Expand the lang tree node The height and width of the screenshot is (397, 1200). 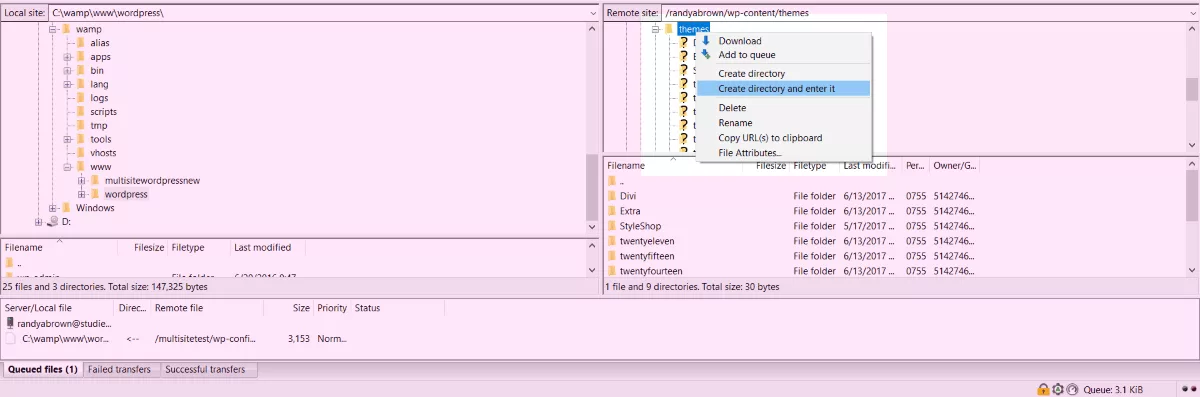tap(68, 85)
